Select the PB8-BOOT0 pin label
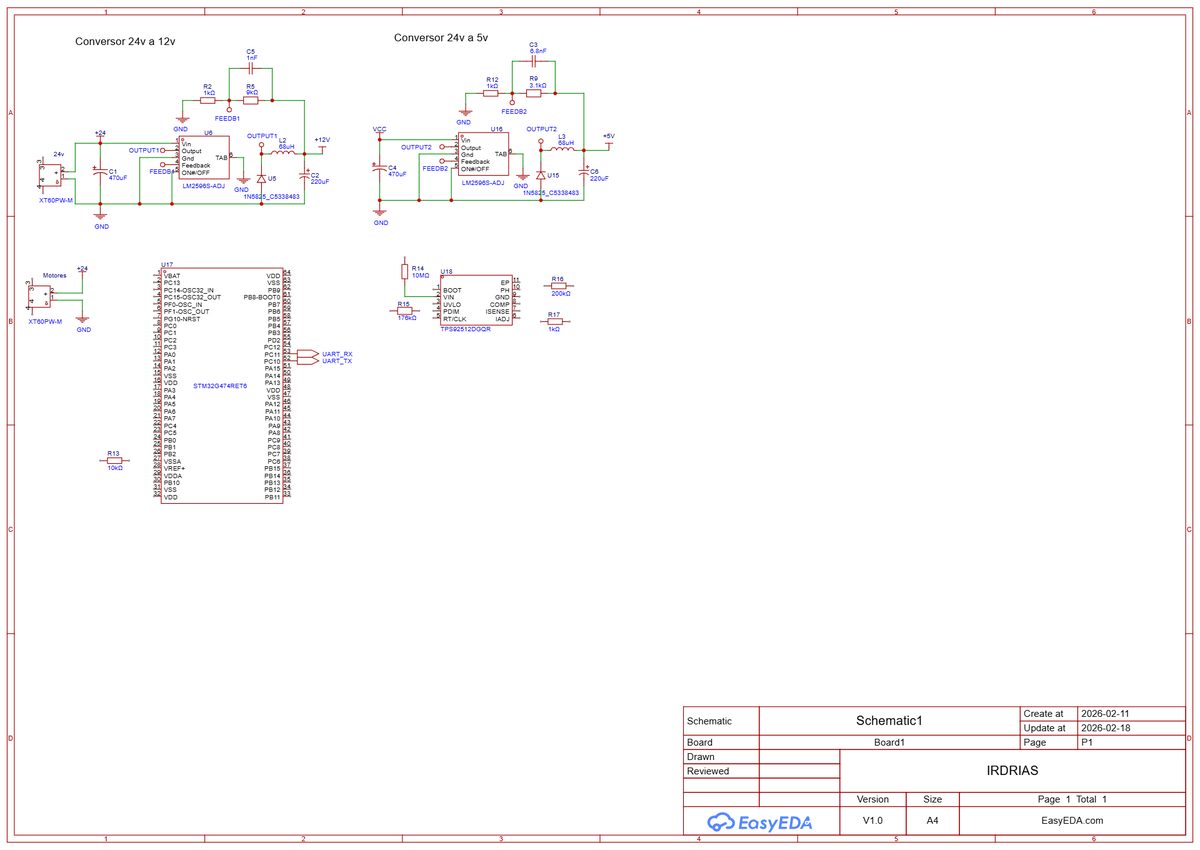This screenshot has width=1200, height=850. point(262,297)
